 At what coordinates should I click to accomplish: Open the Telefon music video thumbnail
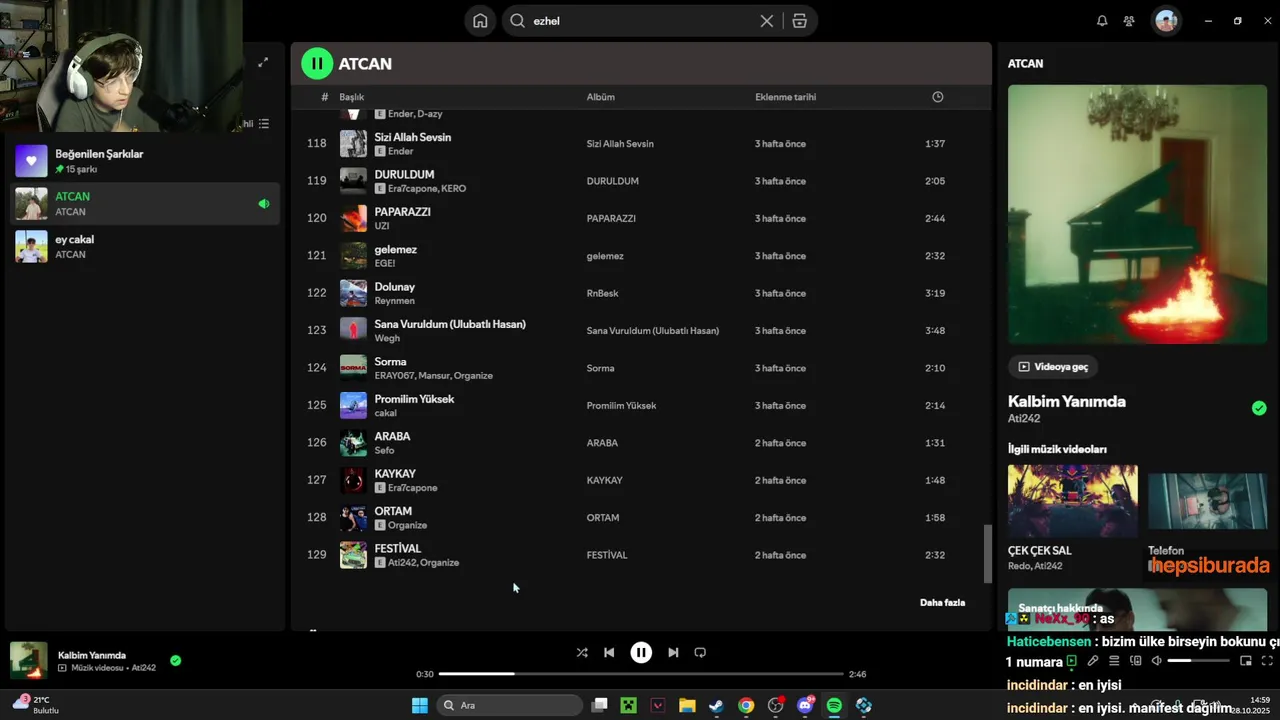[1207, 500]
